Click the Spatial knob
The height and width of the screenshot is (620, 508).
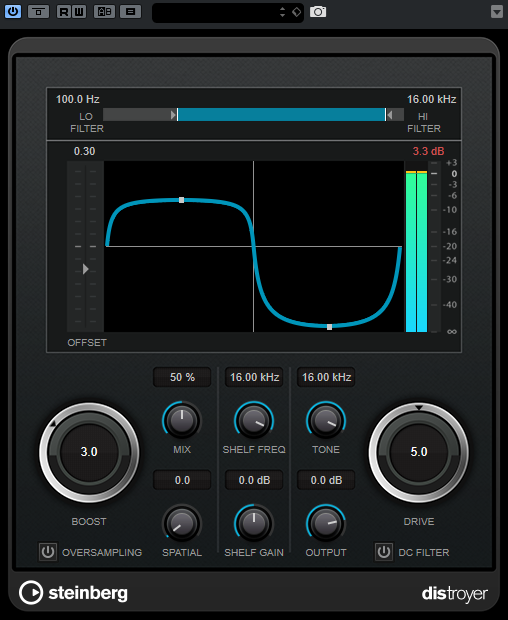(x=182, y=524)
